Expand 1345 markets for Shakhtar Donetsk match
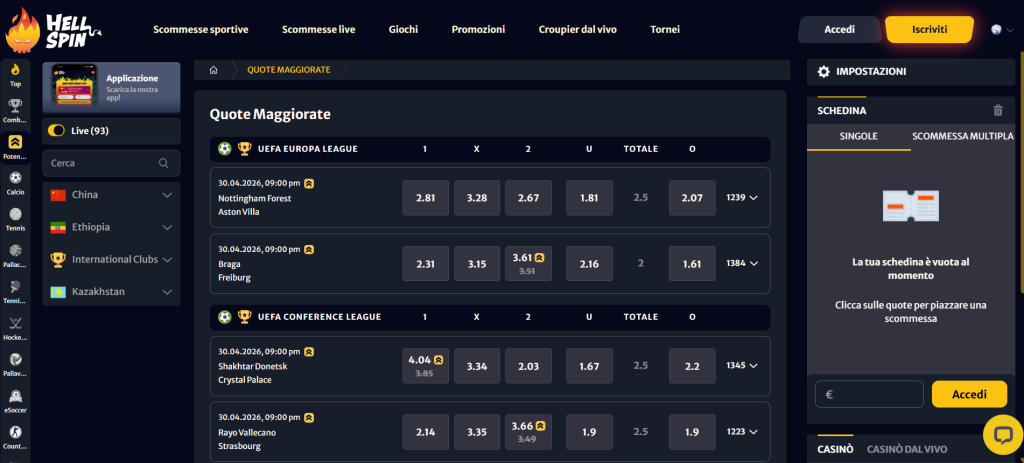Screen dimensions: 1024x463 coord(742,365)
